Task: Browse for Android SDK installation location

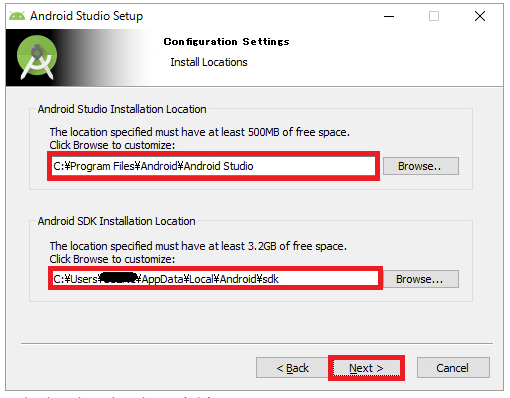Action: pyautogui.click(x=421, y=279)
